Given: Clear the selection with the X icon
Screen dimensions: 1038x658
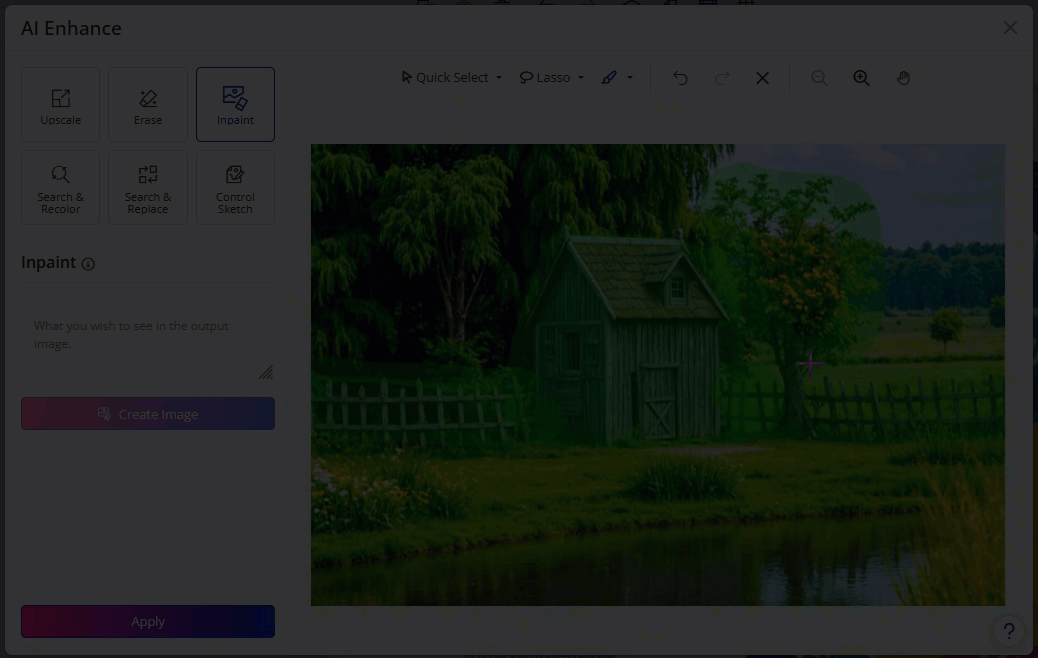Looking at the screenshot, I should click(x=763, y=78).
